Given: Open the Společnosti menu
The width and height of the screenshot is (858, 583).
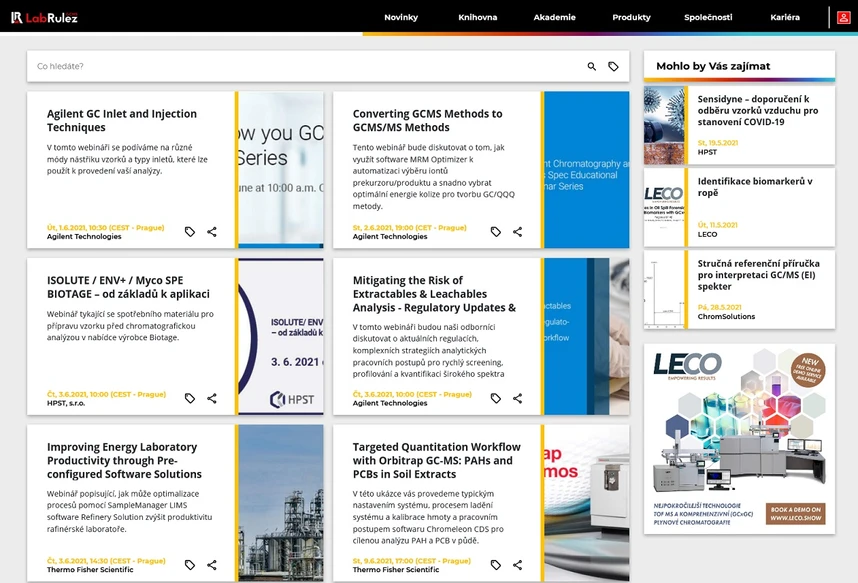Looking at the screenshot, I should tap(708, 17).
